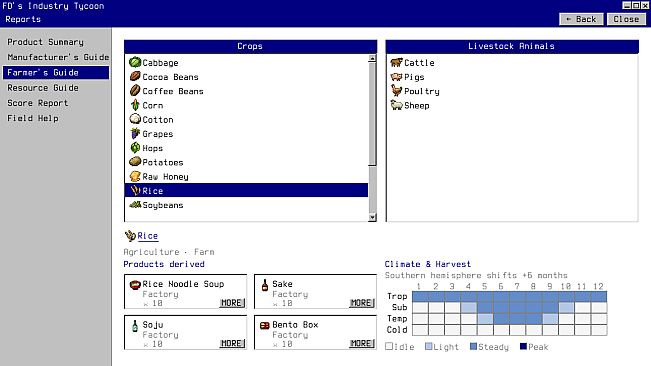
Task: Click the Idle legend box
Action: click(x=389, y=346)
